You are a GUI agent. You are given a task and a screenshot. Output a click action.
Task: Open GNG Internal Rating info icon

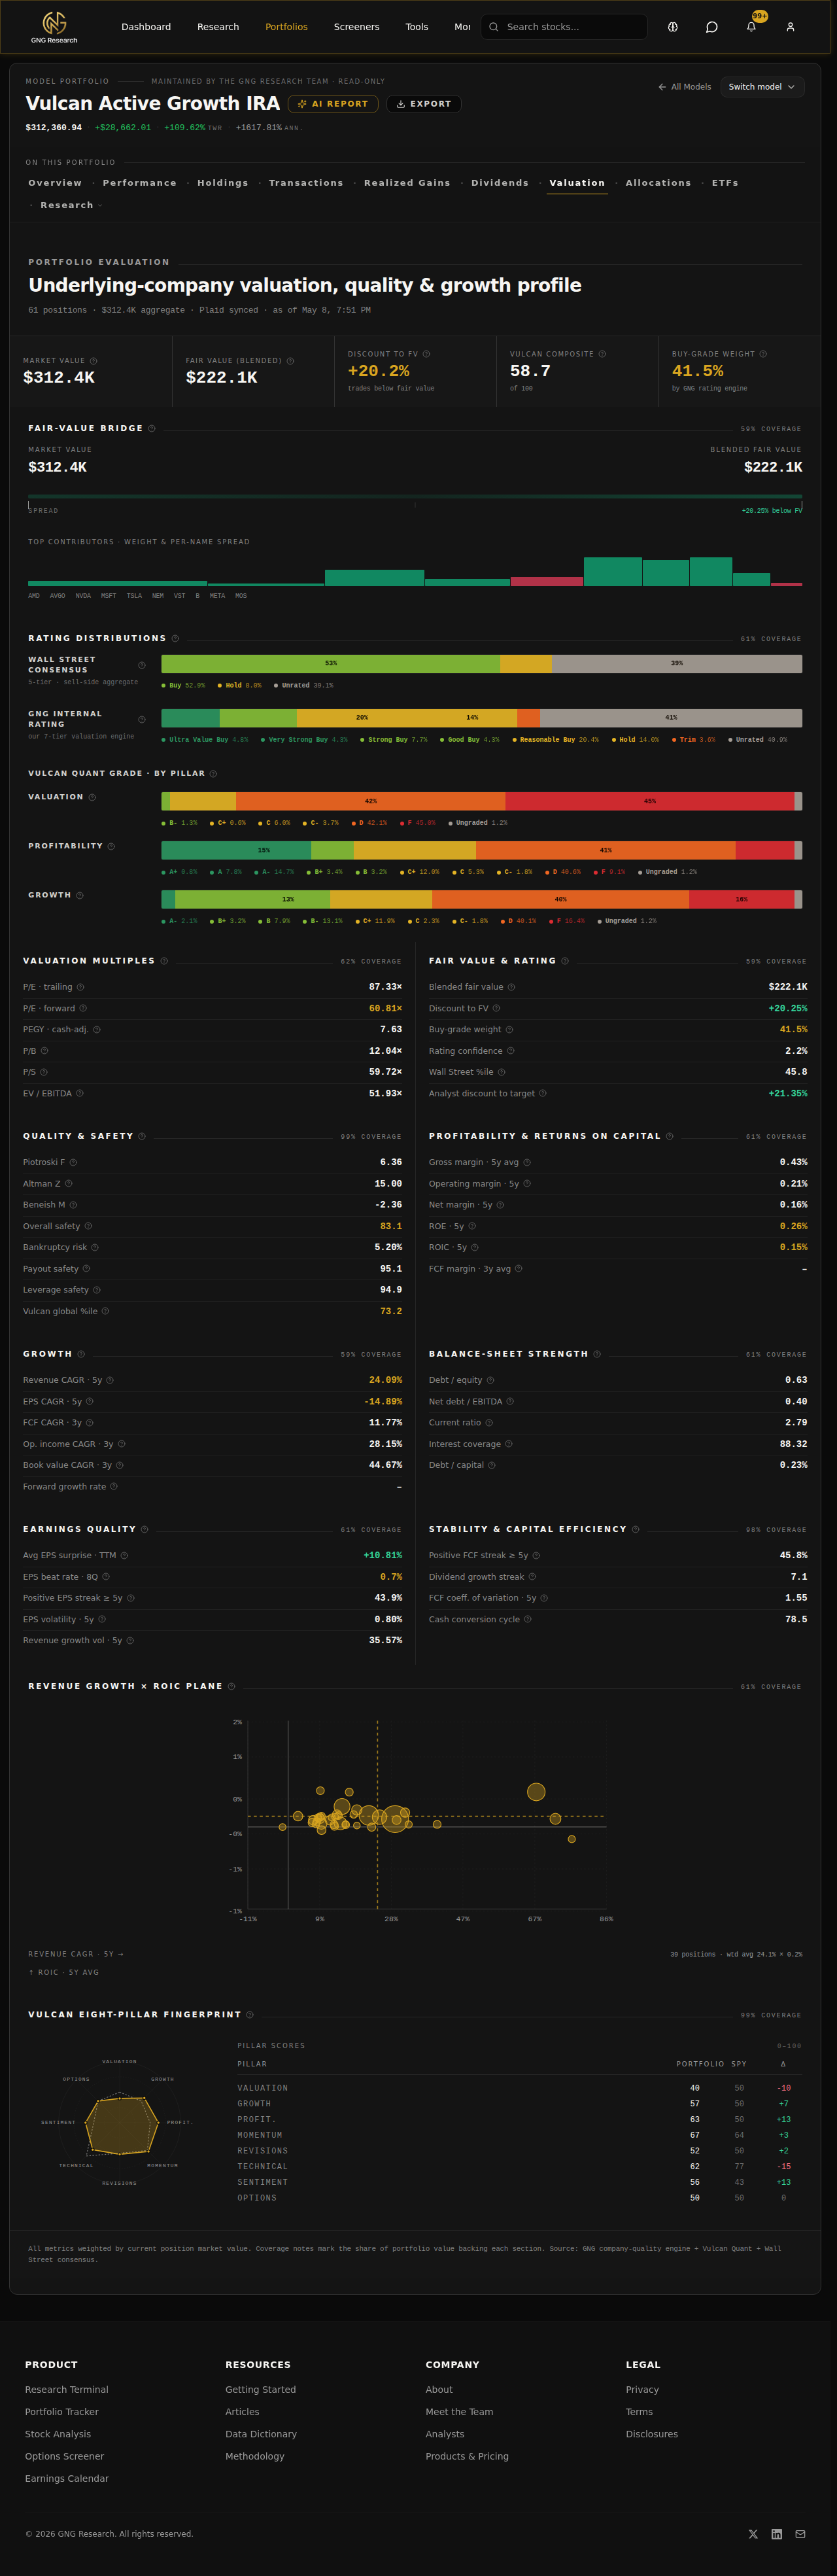click(142, 719)
